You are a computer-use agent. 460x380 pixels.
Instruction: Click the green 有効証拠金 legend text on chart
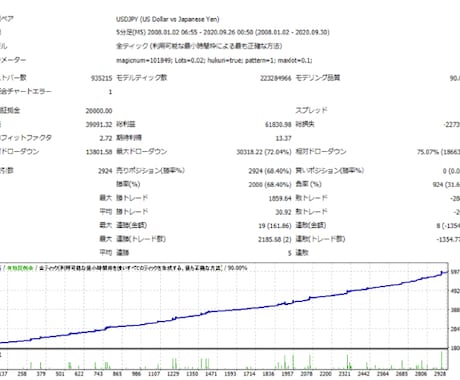coord(20,268)
